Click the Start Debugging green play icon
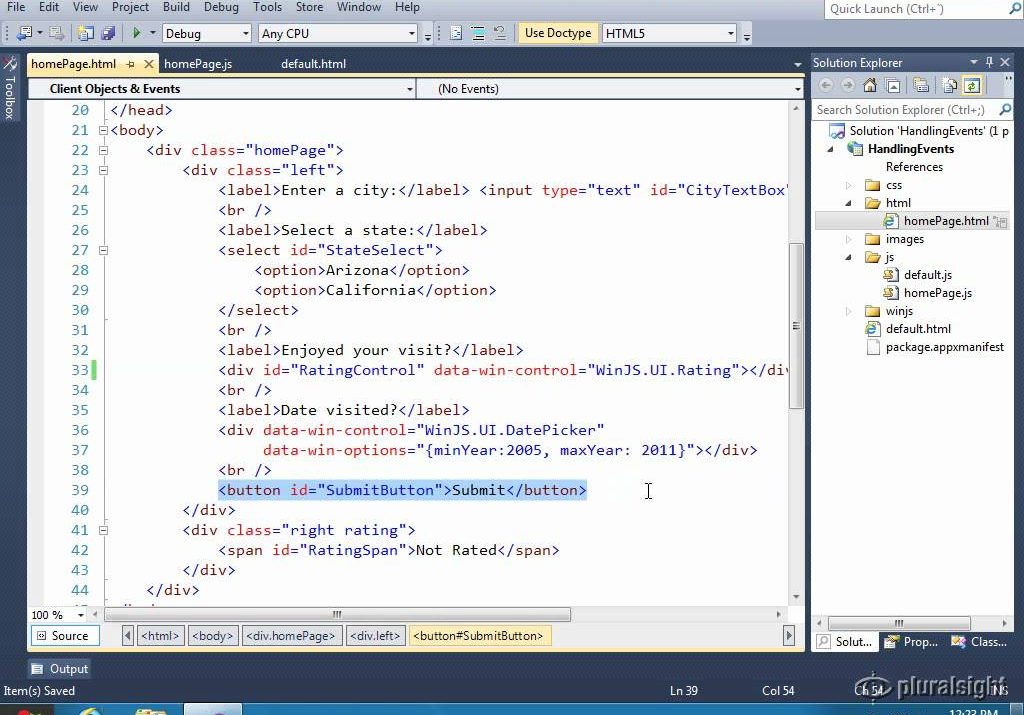The height and width of the screenshot is (715, 1024). (x=137, y=33)
